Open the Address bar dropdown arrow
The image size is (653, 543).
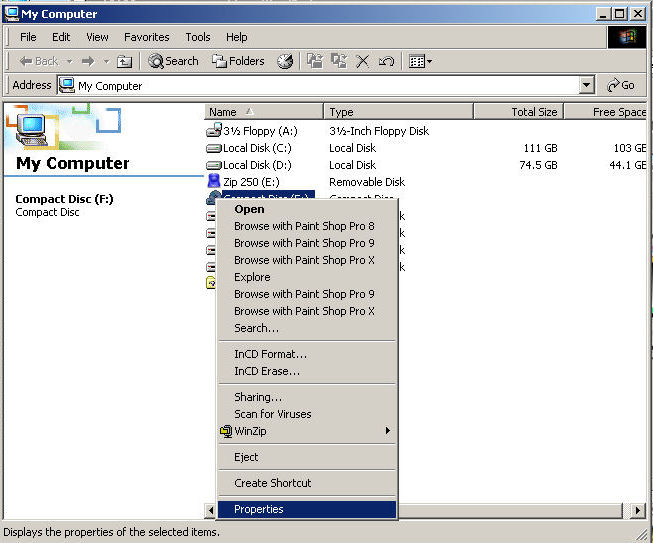(x=587, y=86)
